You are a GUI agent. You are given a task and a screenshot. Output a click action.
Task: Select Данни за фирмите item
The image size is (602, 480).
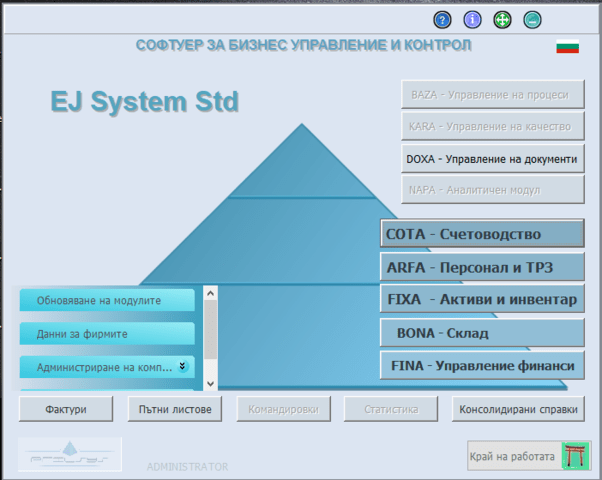(x=106, y=333)
